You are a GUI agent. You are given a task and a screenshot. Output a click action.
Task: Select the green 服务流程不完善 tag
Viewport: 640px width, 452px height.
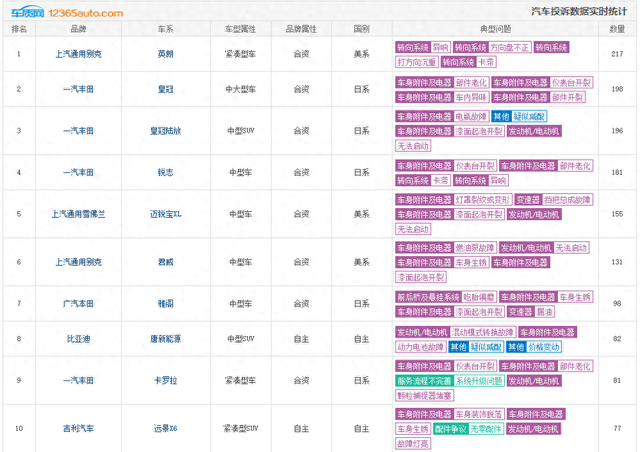click(424, 381)
